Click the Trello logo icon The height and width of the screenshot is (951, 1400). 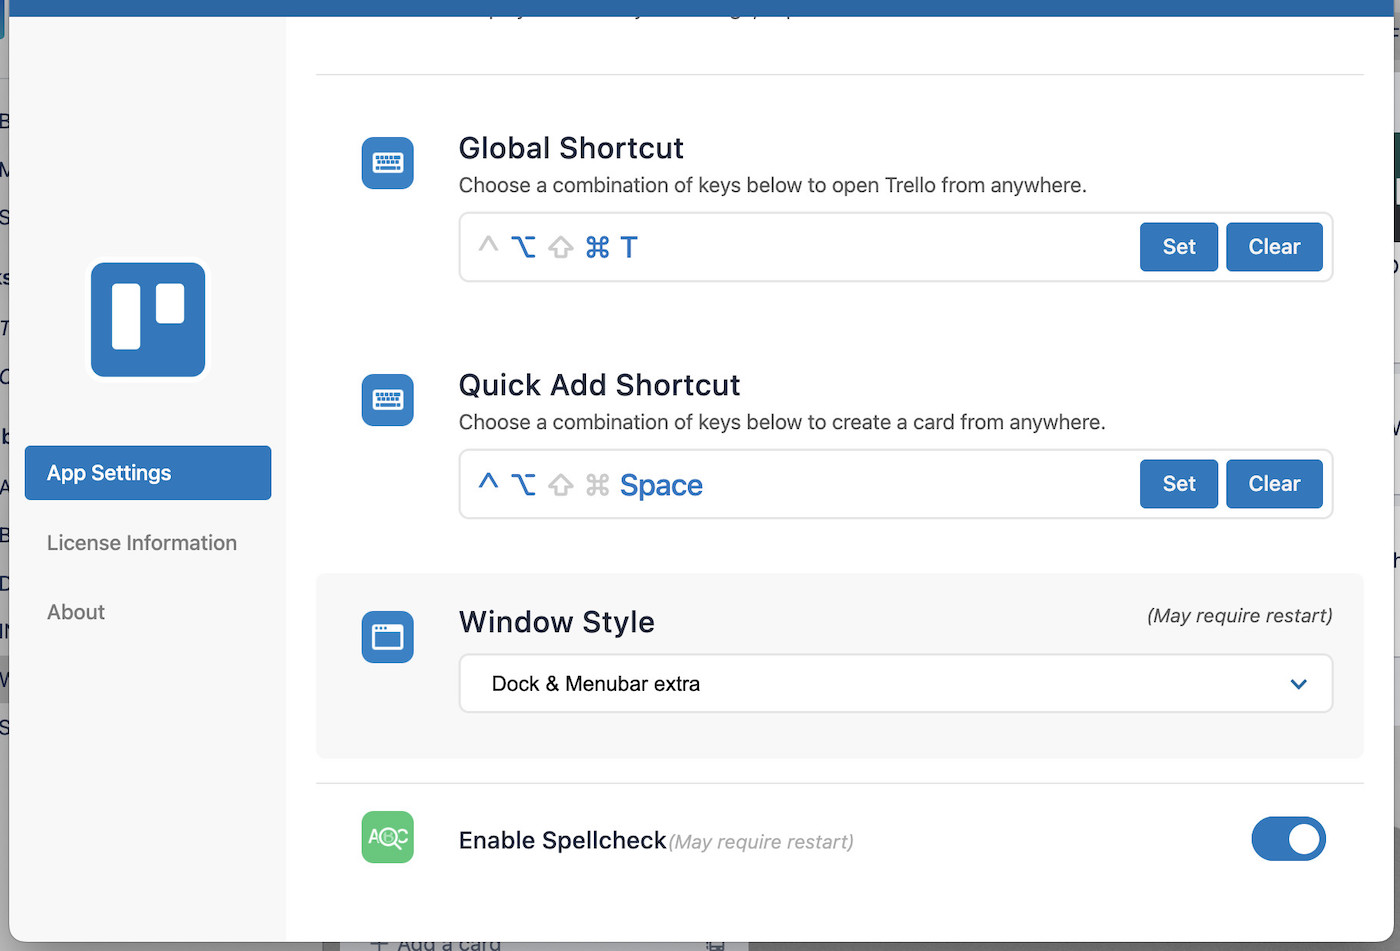point(147,320)
